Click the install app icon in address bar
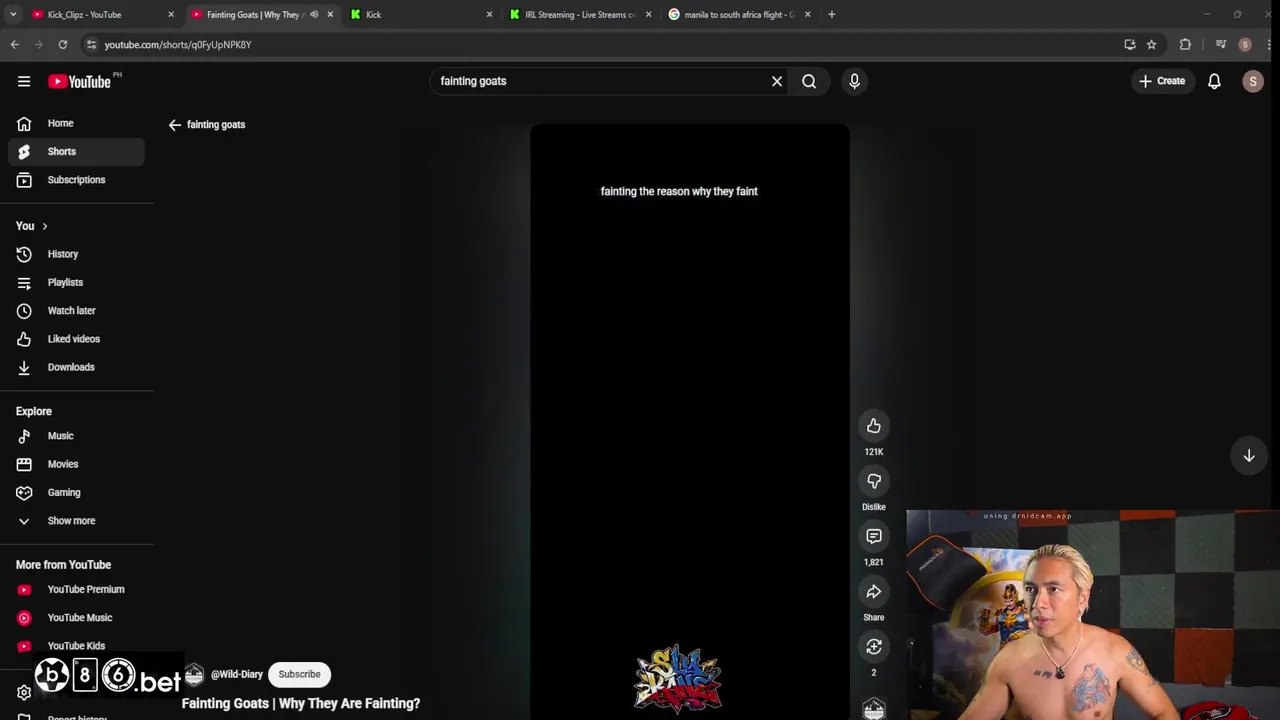 pos(1129,45)
